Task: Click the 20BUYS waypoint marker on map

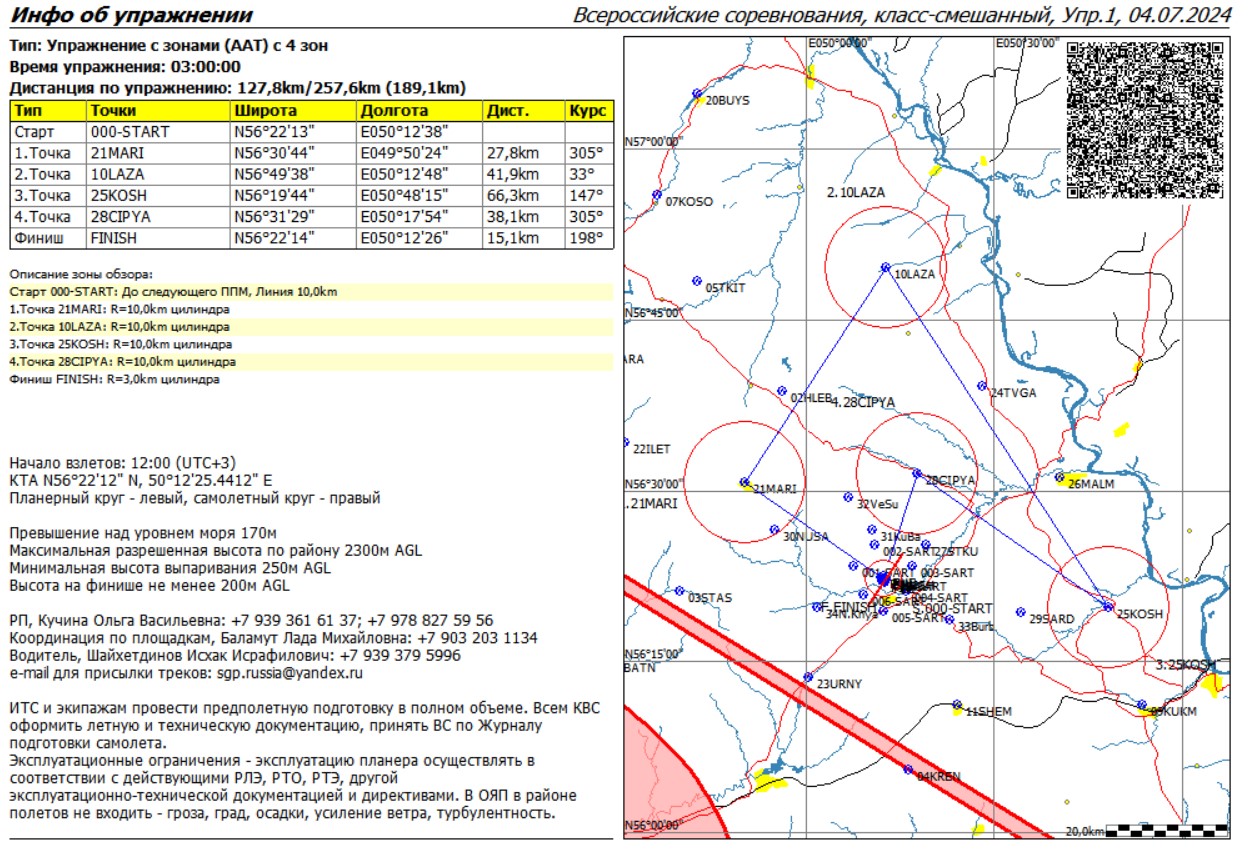Action: [697, 94]
